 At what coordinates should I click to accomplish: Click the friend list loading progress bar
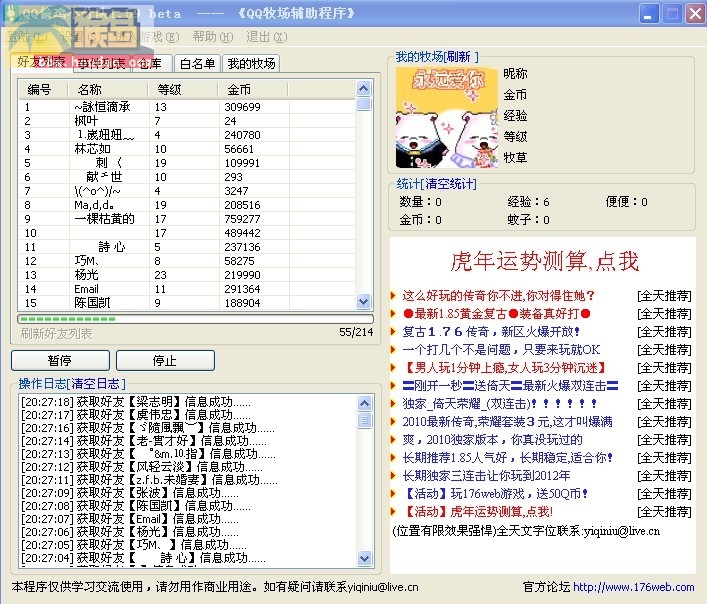tap(195, 319)
